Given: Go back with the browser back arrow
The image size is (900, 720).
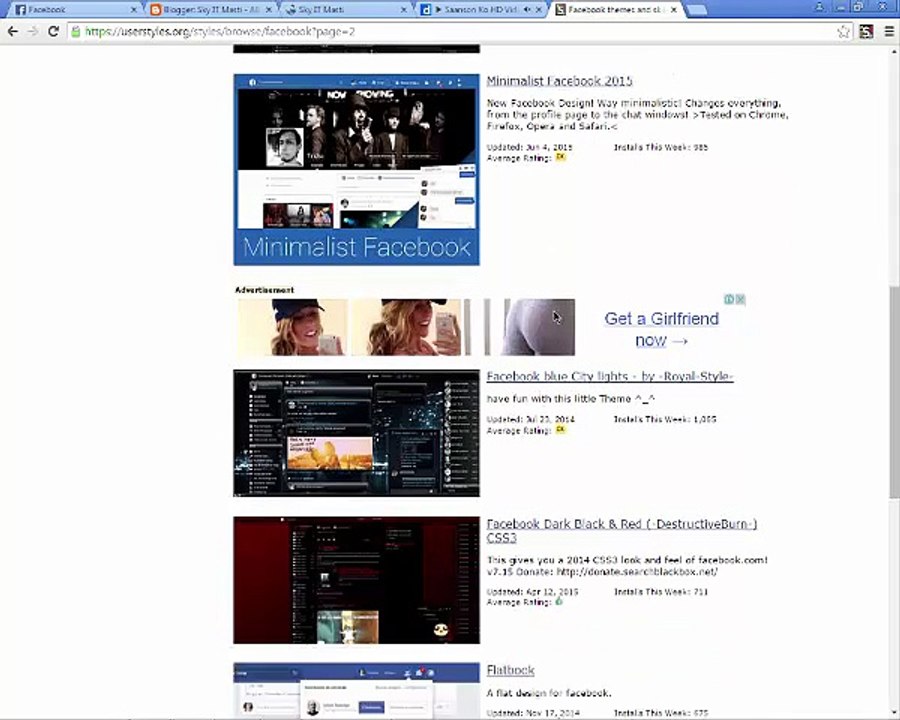Looking at the screenshot, I should click(x=13, y=32).
